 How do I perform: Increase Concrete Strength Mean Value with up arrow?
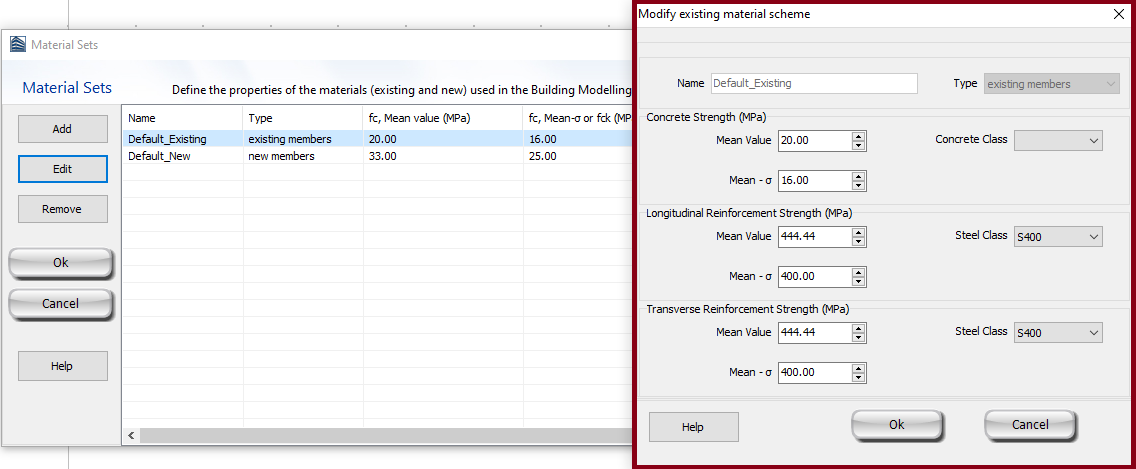[858, 136]
